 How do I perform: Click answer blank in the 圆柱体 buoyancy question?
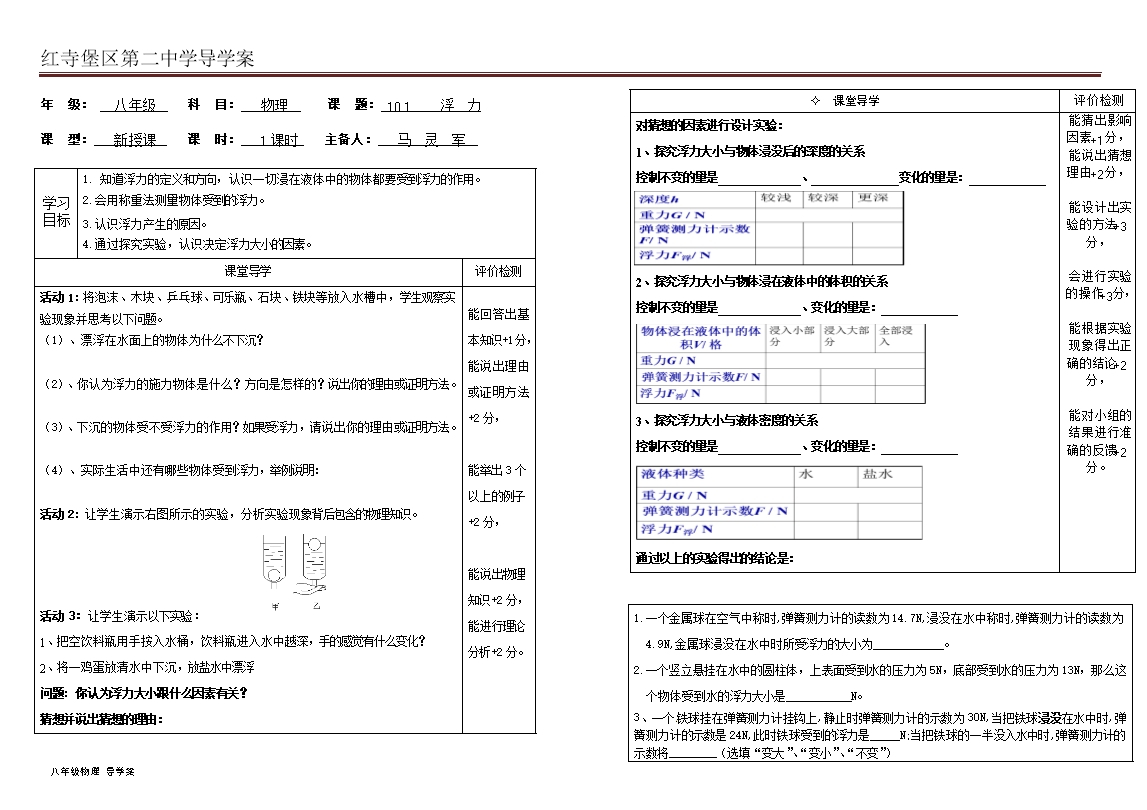coord(818,696)
